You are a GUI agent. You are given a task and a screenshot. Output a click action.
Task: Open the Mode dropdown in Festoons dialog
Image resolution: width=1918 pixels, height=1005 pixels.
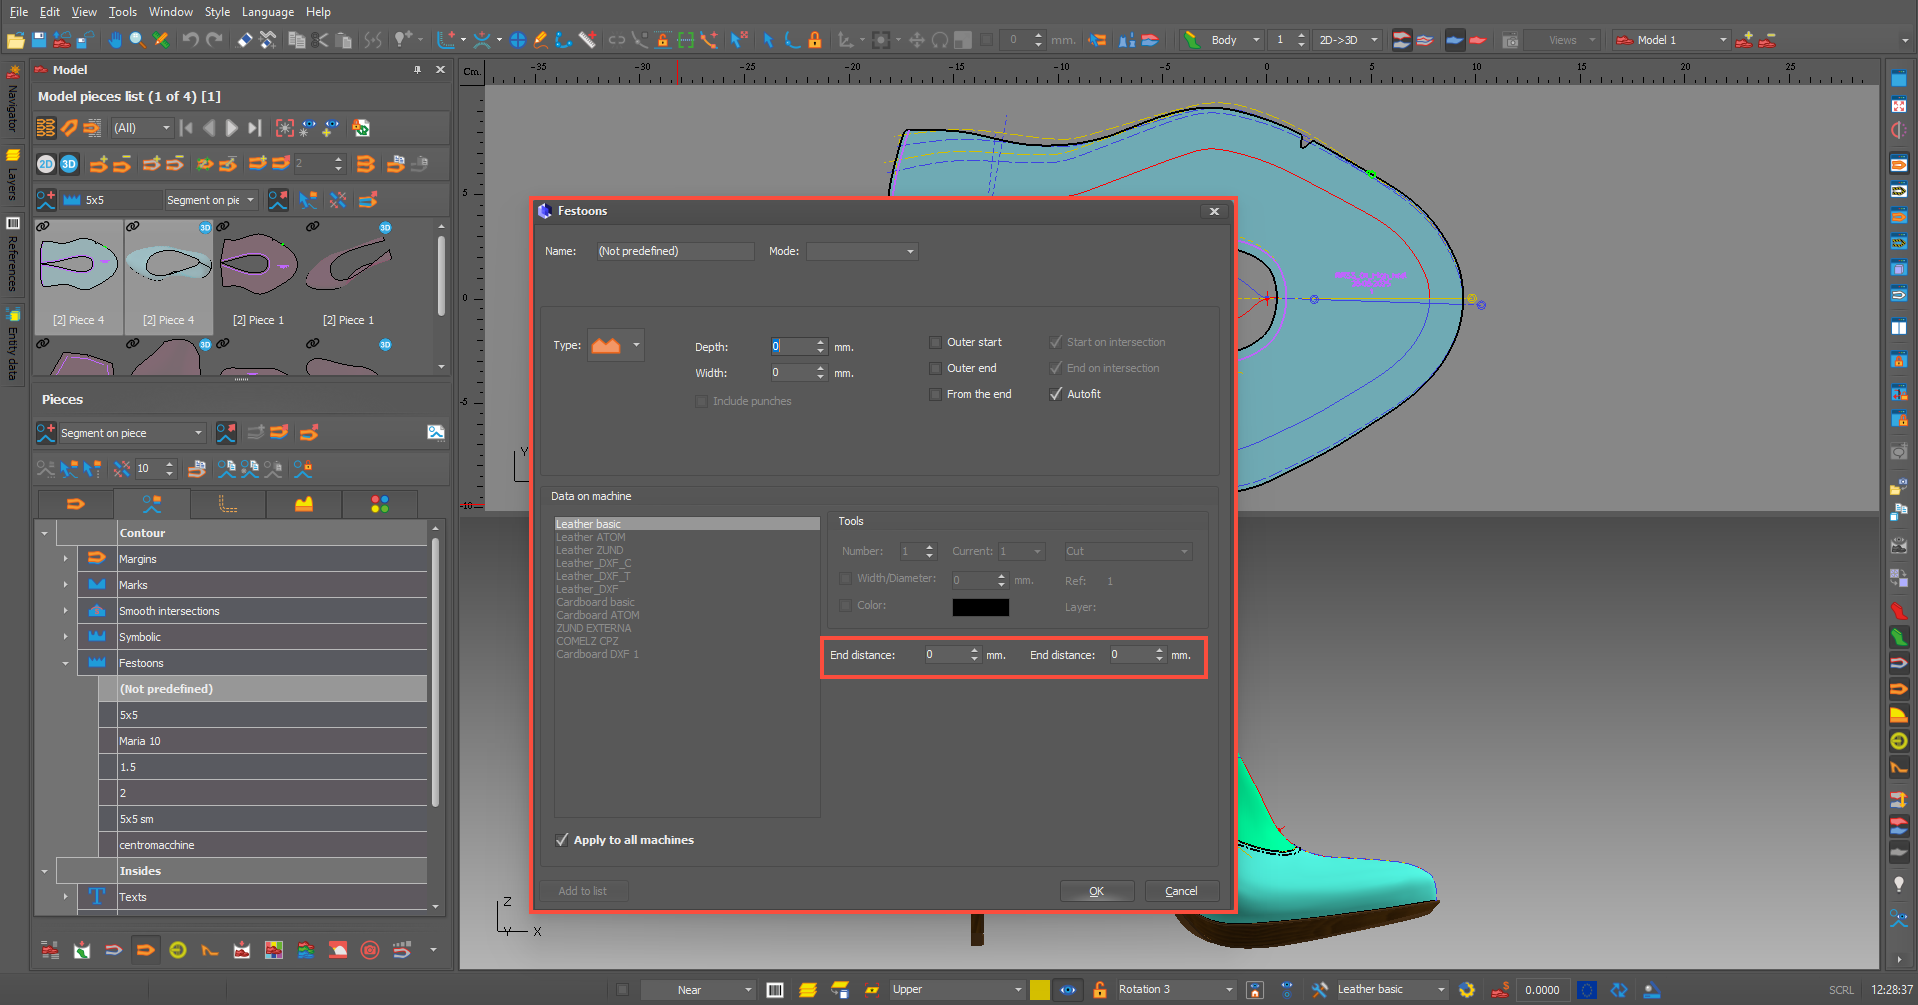coord(862,251)
